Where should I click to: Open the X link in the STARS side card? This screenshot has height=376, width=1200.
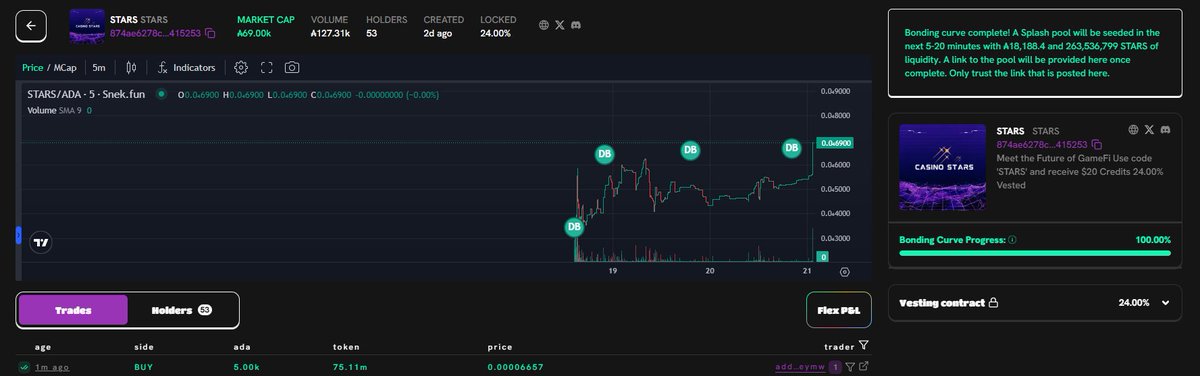pos(1149,130)
